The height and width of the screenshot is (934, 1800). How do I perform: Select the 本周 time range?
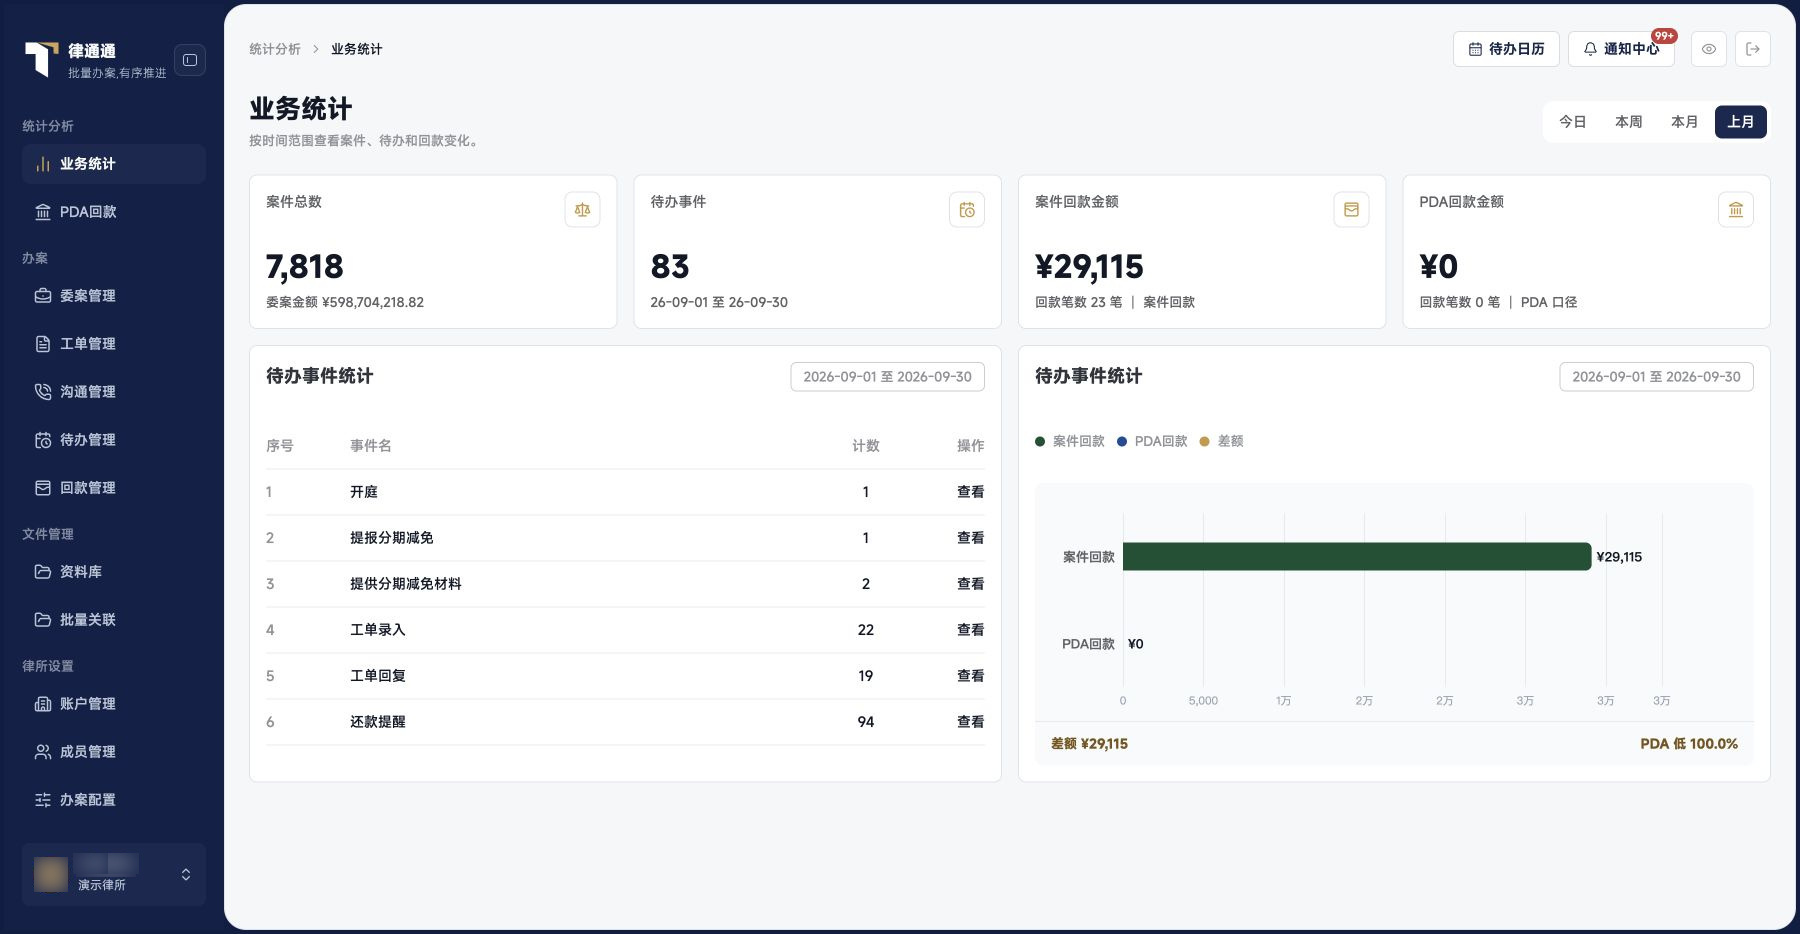click(x=1629, y=122)
